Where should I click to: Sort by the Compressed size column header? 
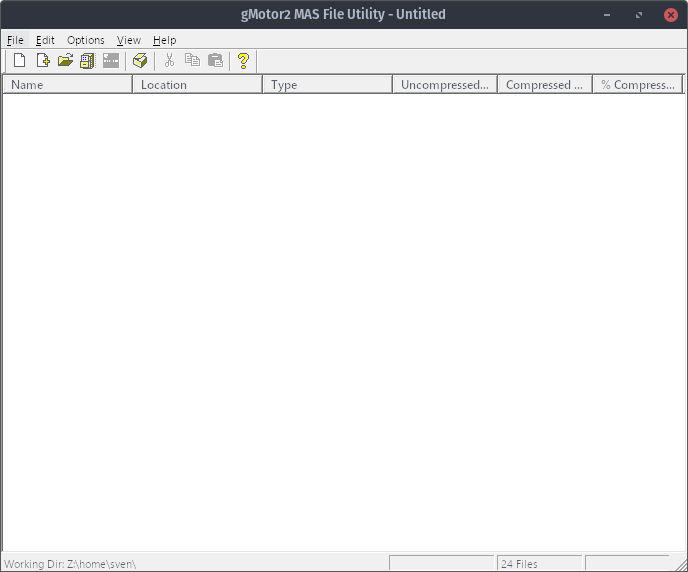545,84
